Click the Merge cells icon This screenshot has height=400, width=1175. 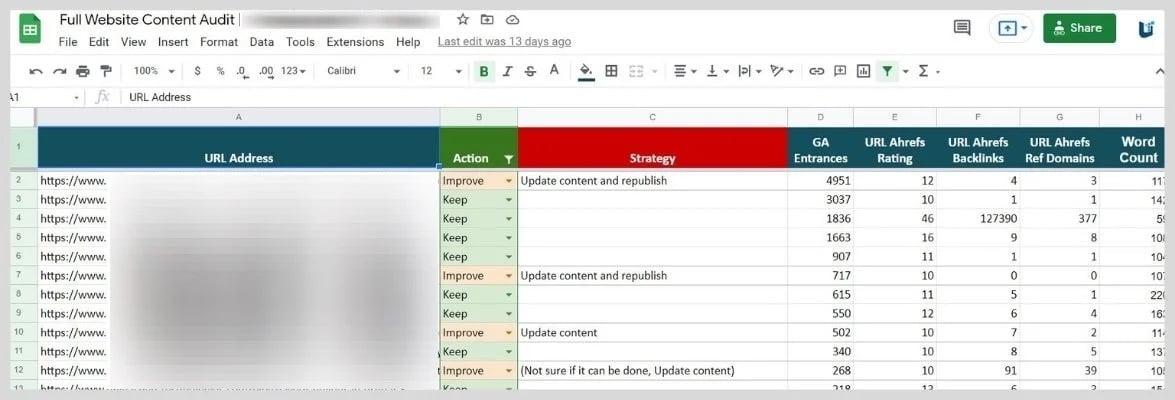pos(636,71)
